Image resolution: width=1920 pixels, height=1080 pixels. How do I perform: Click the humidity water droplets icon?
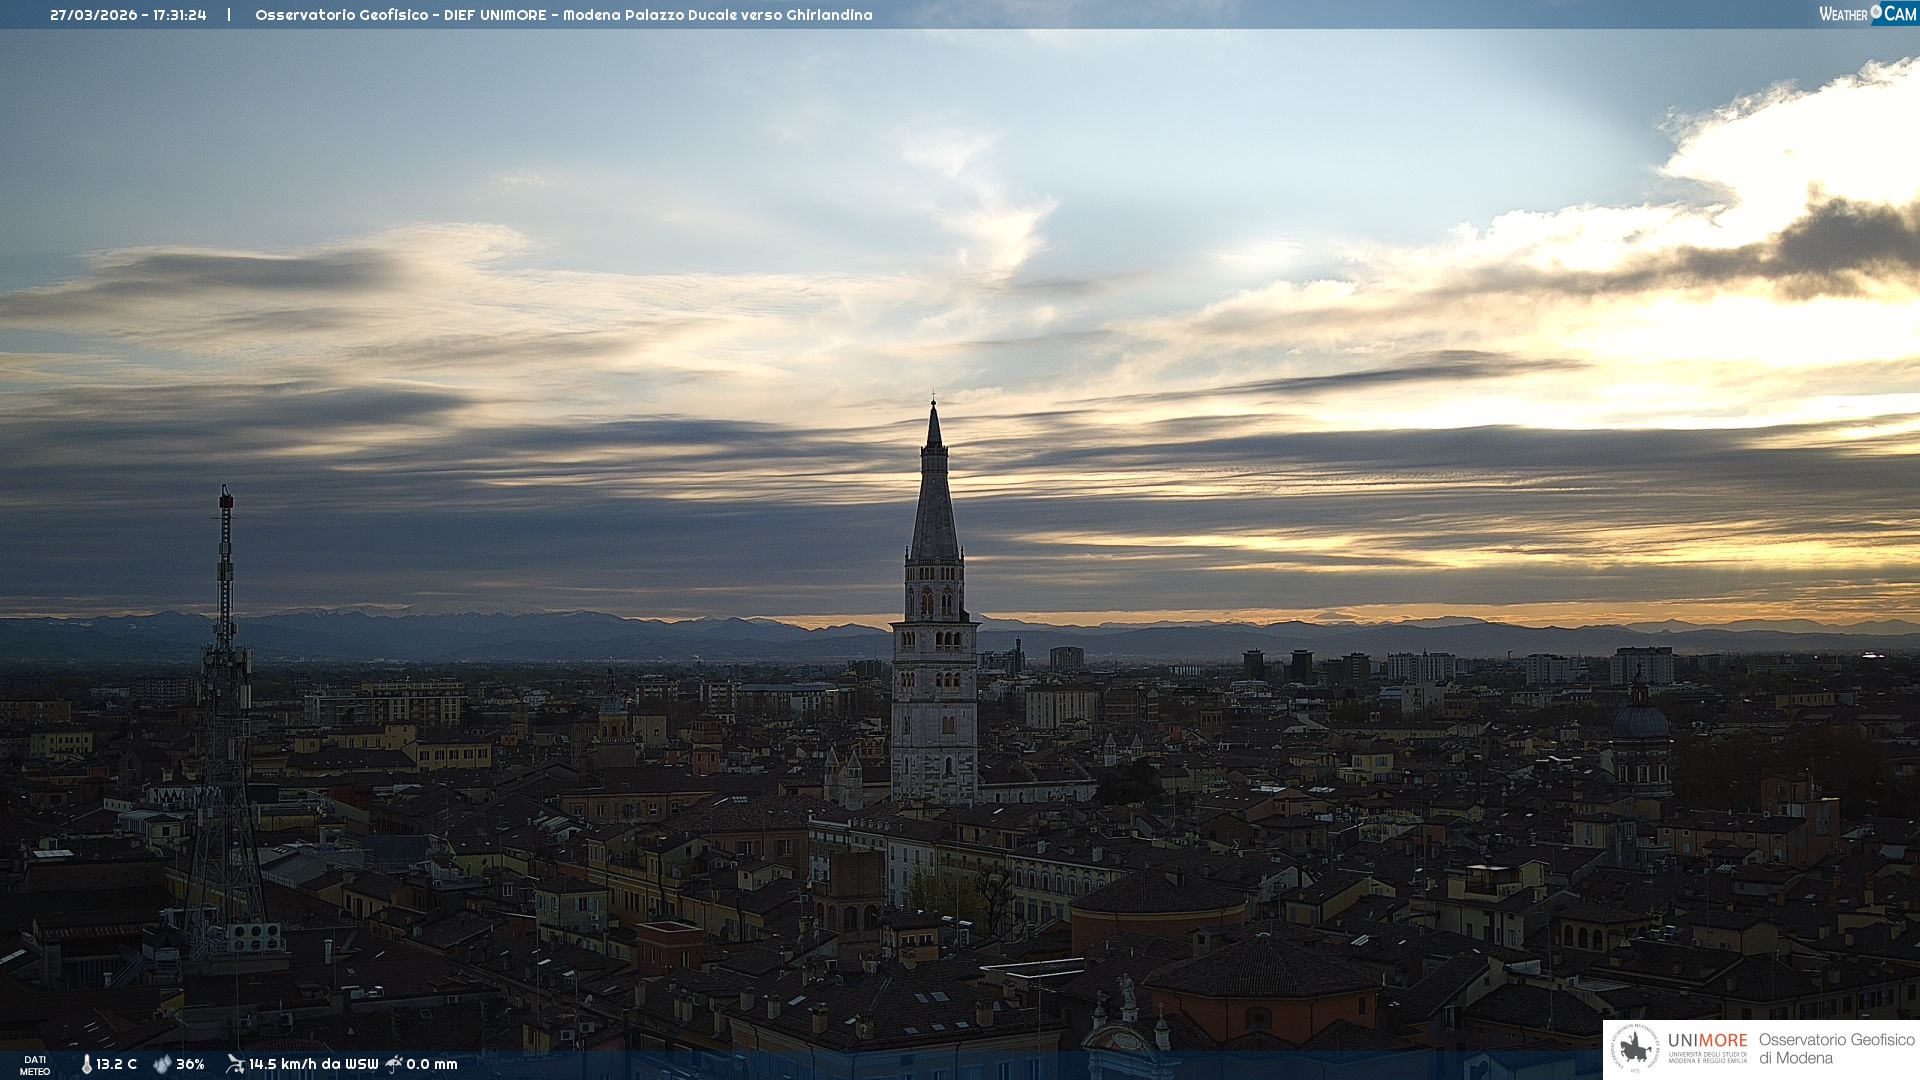pos(162,1064)
